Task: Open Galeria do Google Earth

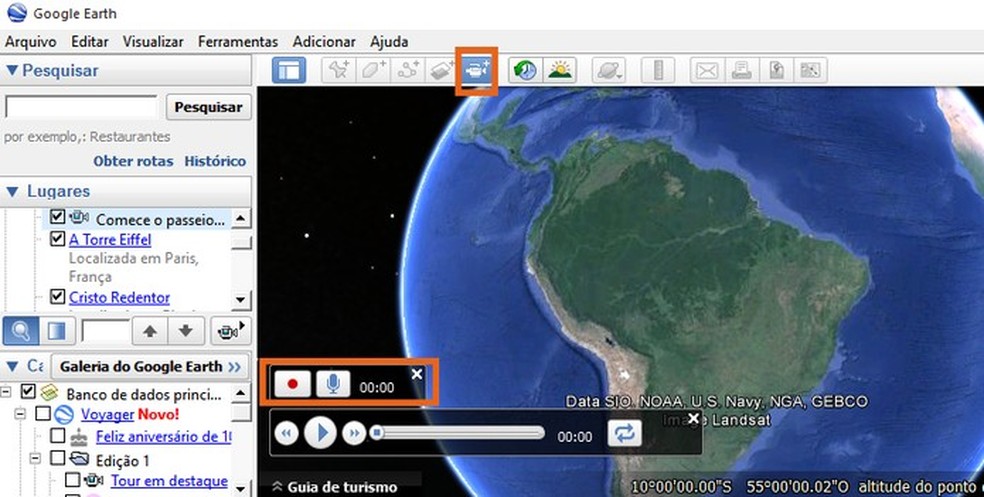Action: [150, 366]
